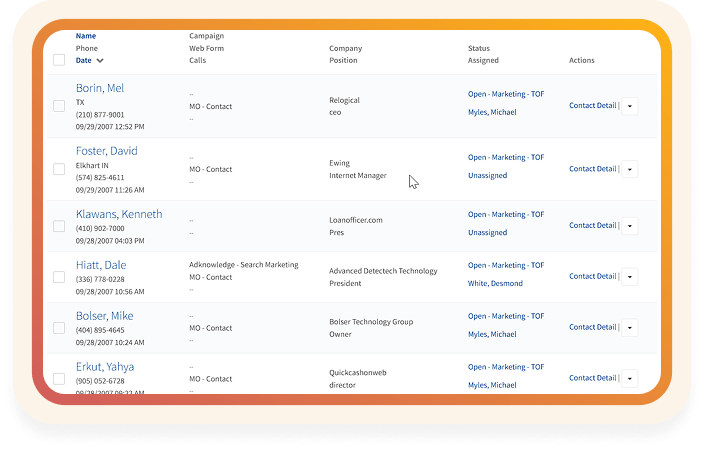Select position Internet Manager
This screenshot has width=704, height=450.
[x=358, y=176]
